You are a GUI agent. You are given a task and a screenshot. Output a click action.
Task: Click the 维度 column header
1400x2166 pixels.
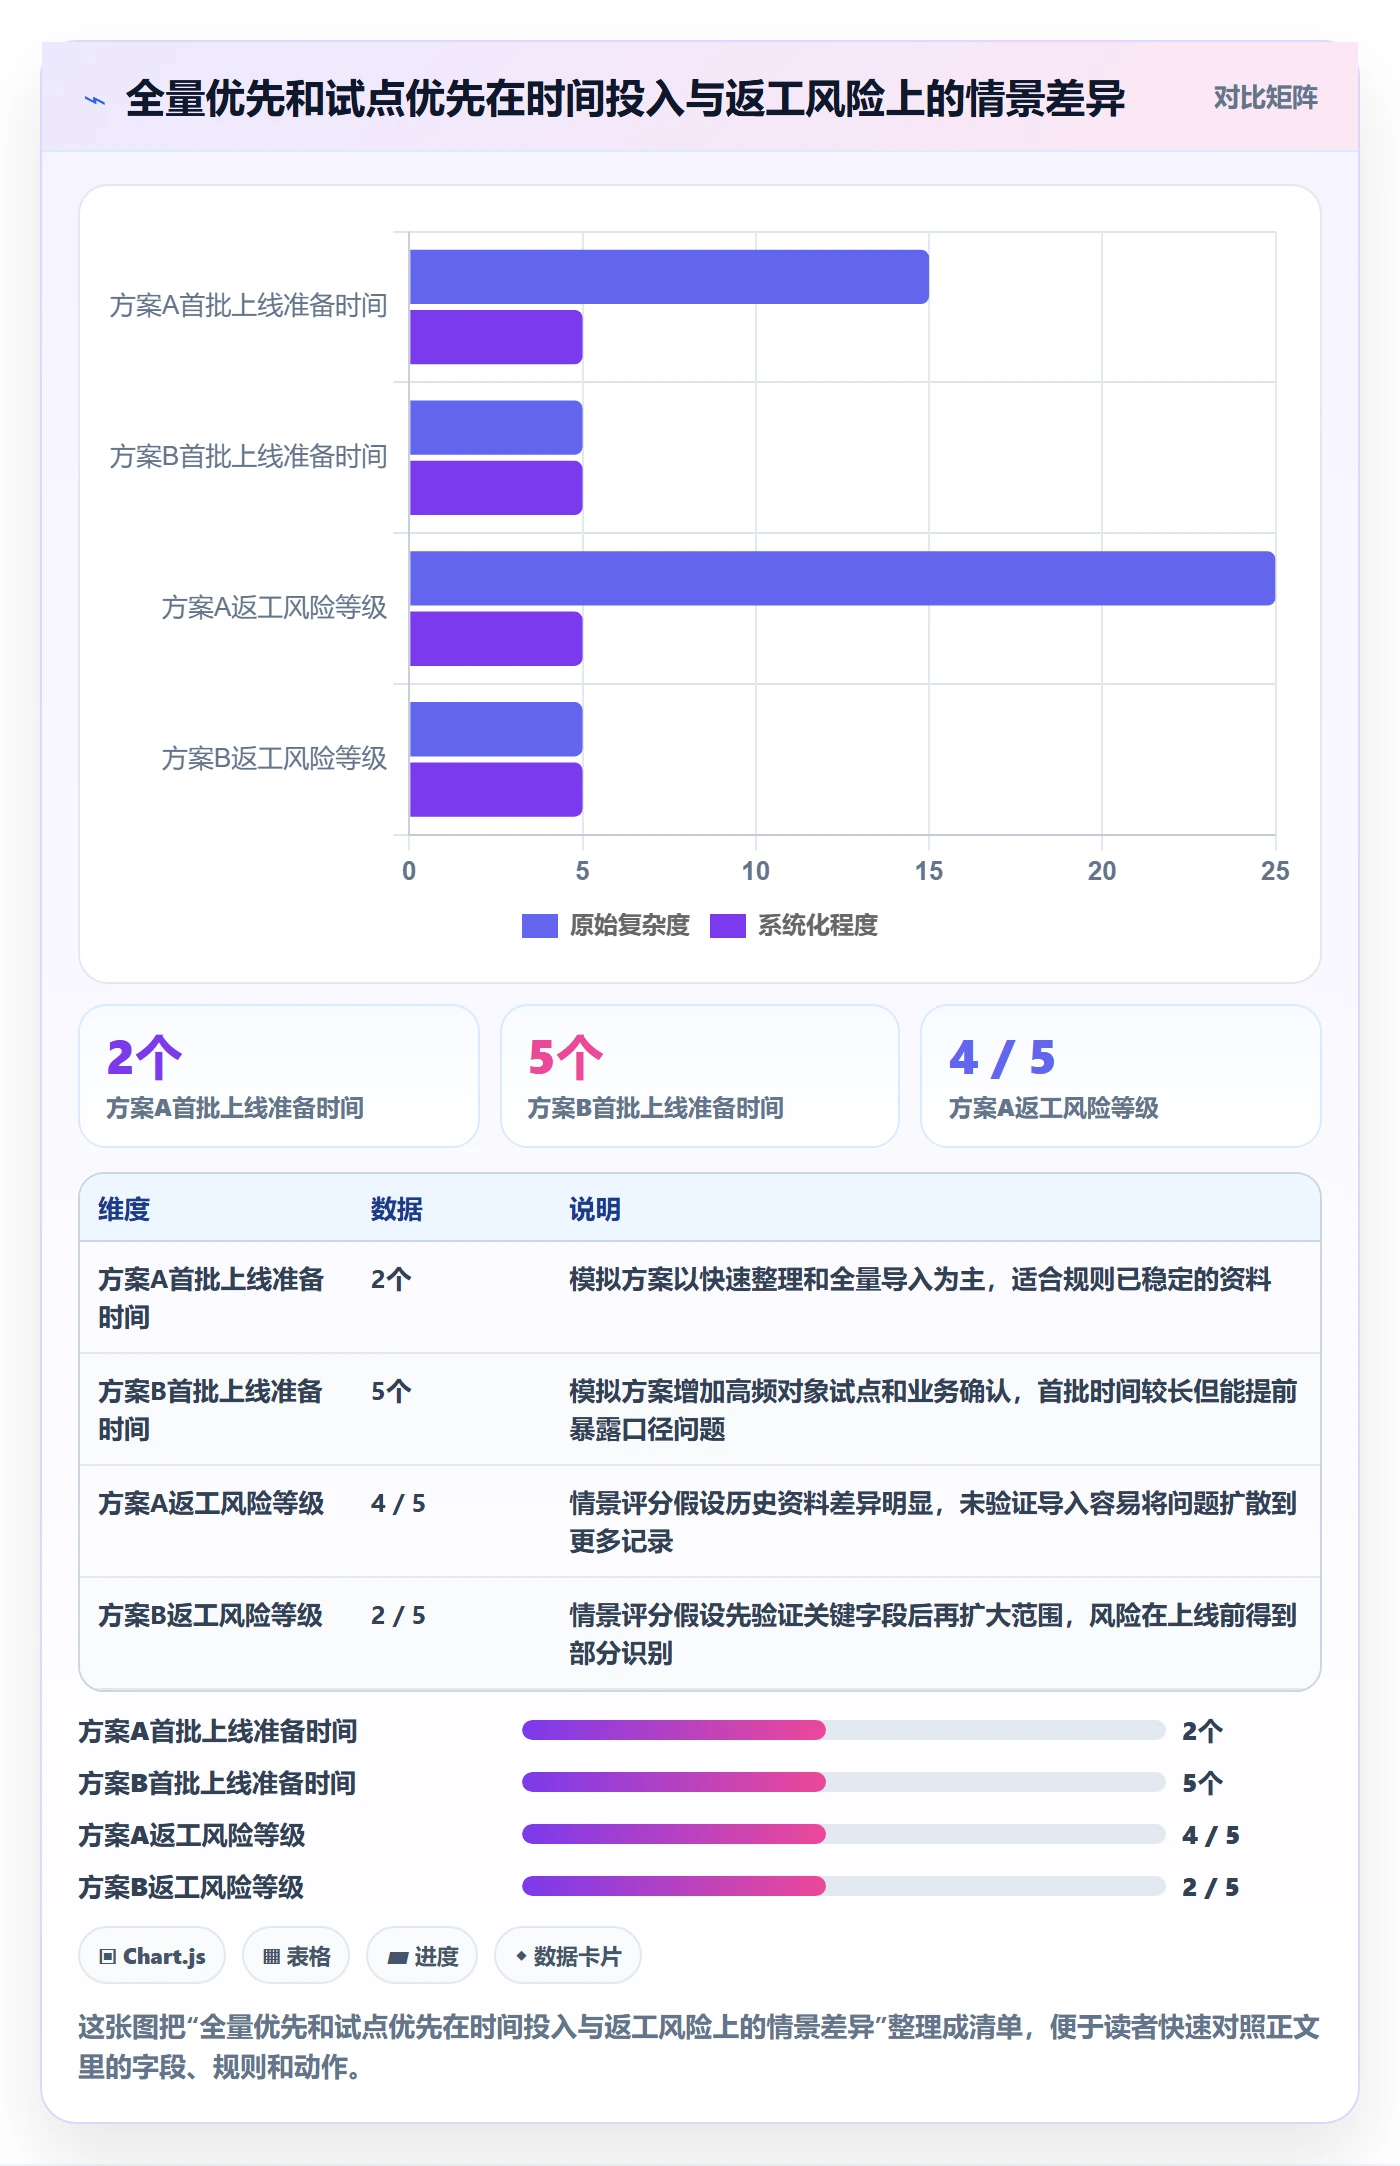click(124, 1209)
